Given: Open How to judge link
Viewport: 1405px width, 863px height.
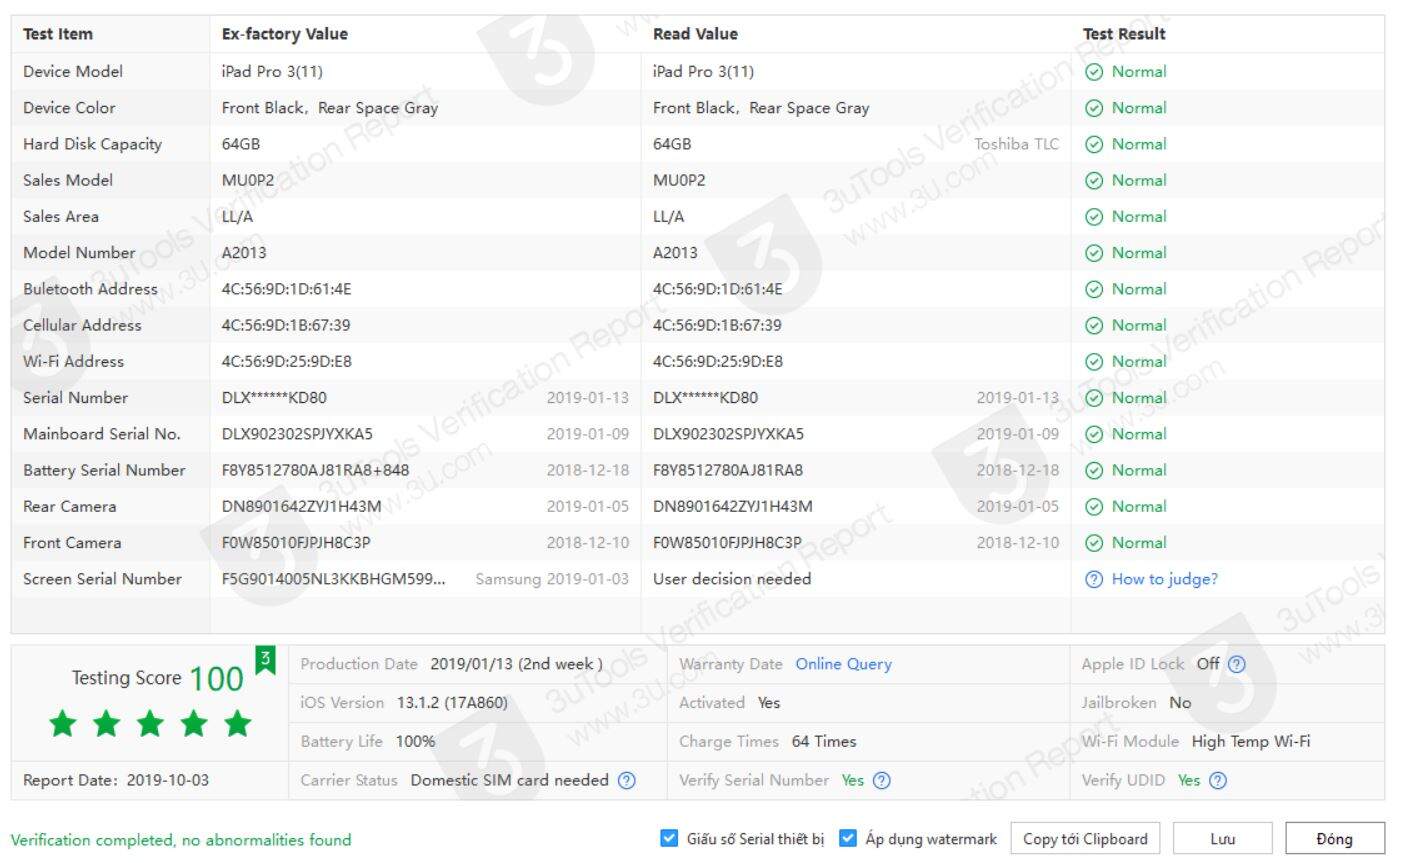Looking at the screenshot, I should coord(1164,579).
